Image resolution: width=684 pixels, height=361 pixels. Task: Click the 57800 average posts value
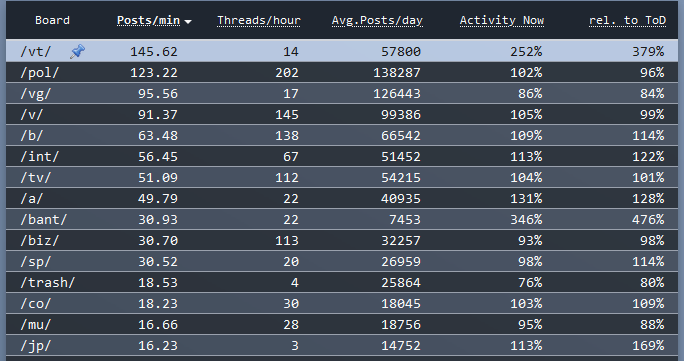pyautogui.click(x=401, y=52)
